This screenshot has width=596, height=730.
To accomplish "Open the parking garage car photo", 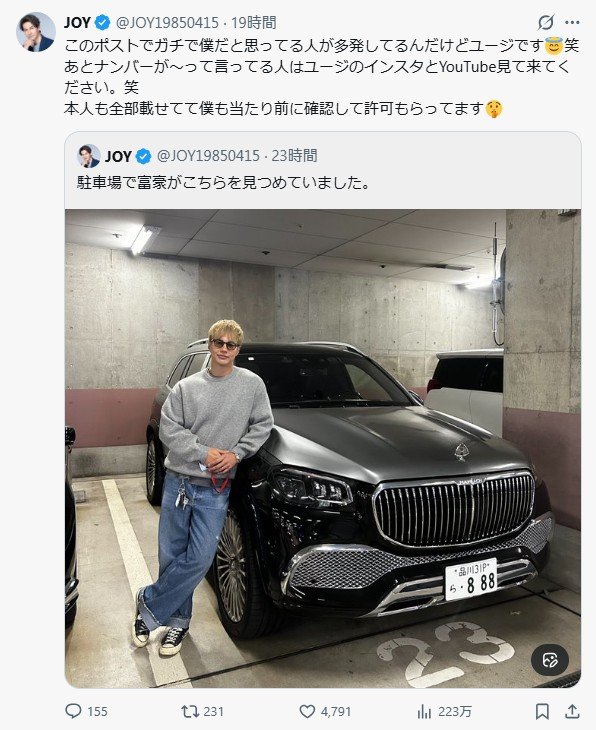I will point(323,448).
